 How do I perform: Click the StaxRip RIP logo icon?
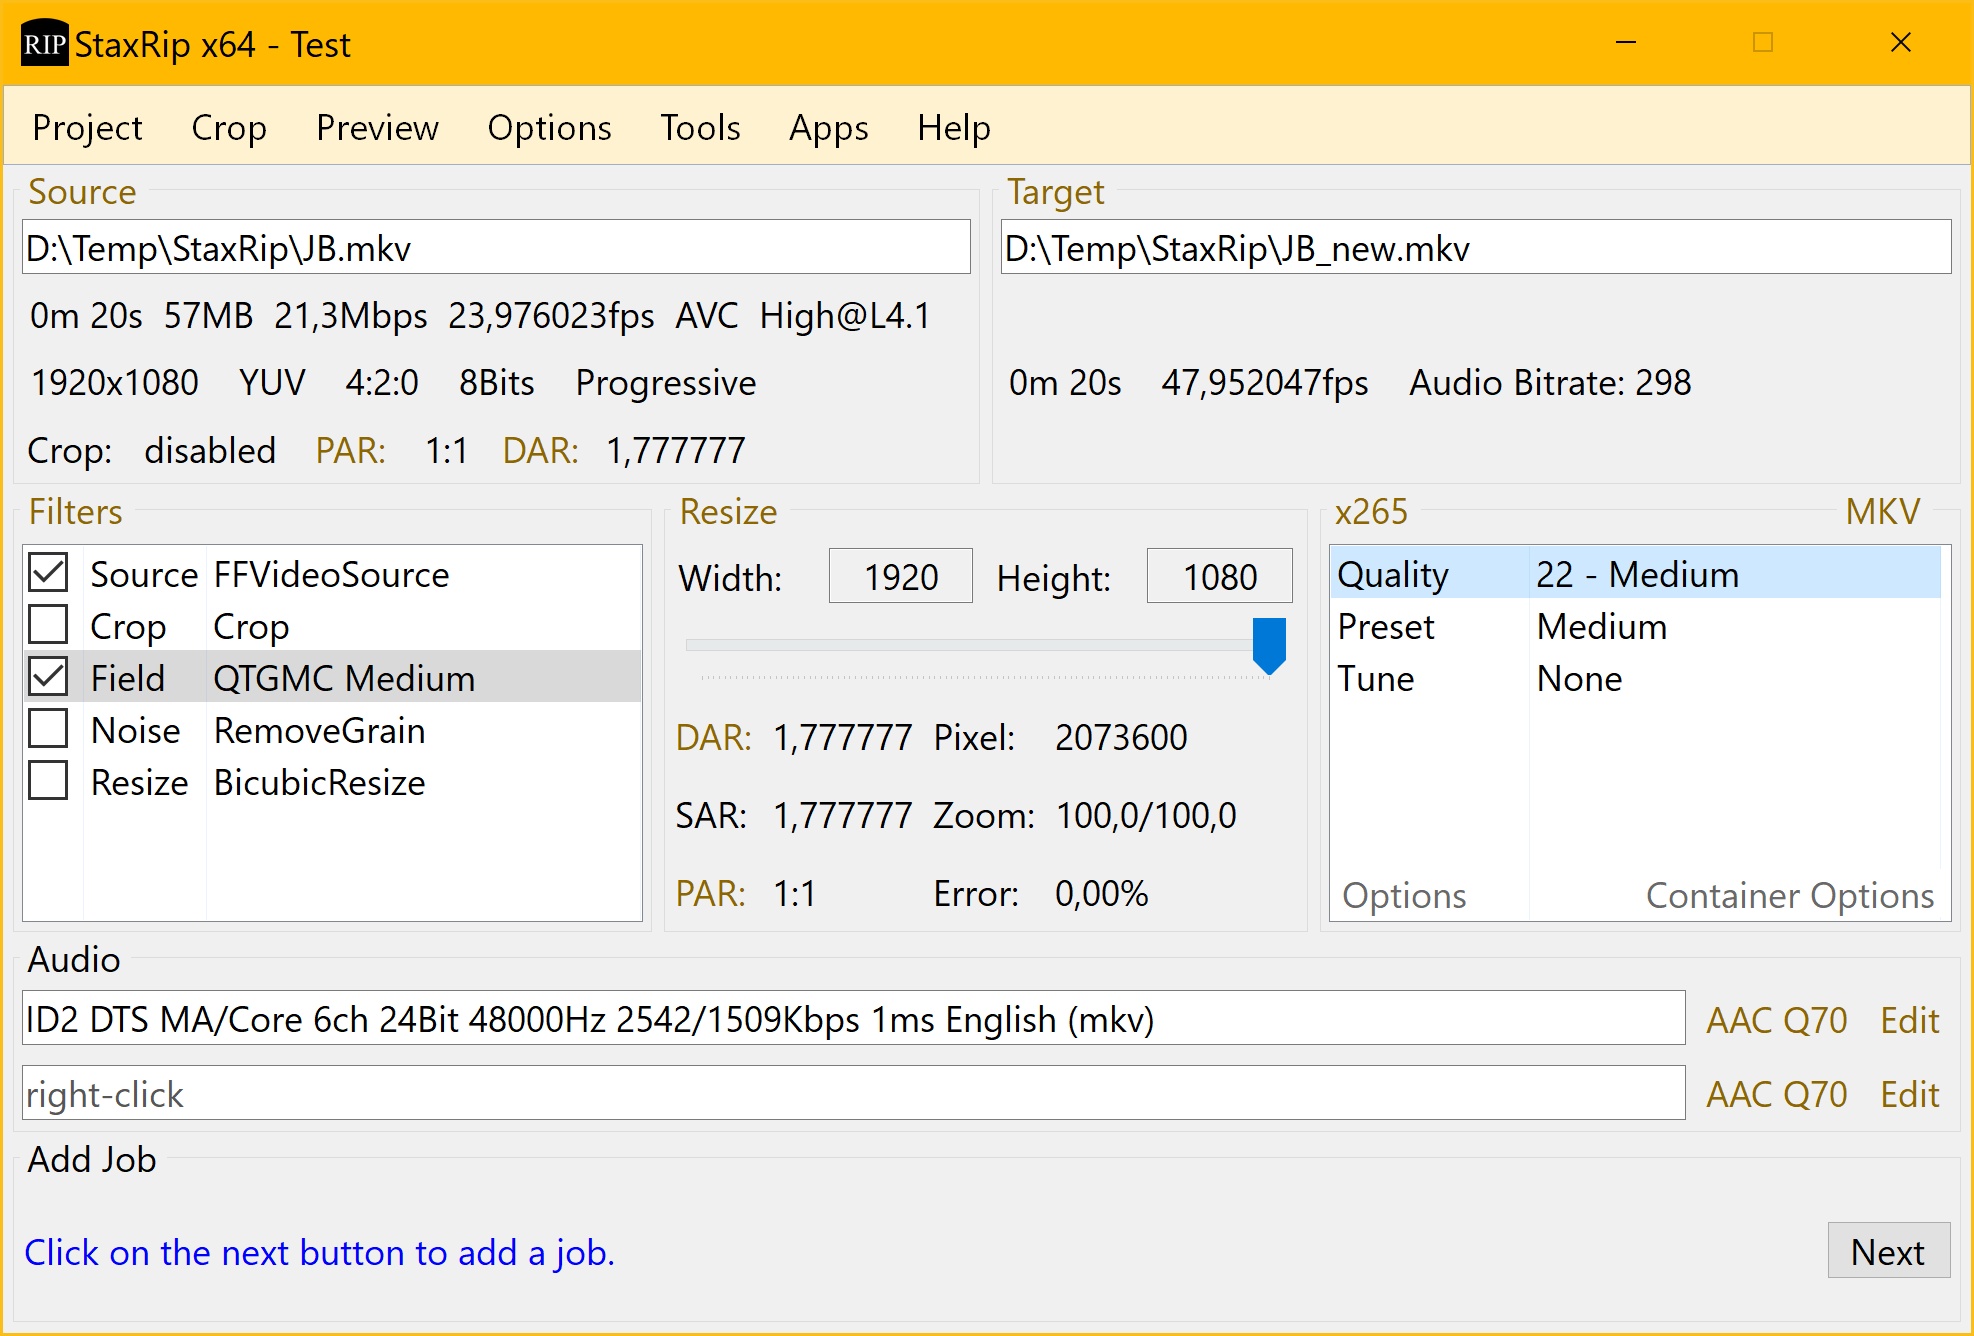tap(44, 44)
